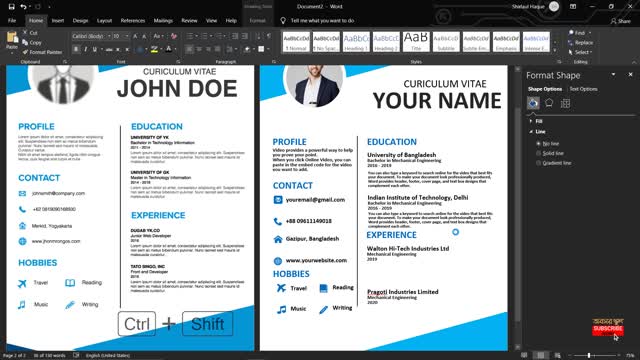Viewport: 640px width, 360px height.
Task: Open the File menu
Action: pos(12,20)
